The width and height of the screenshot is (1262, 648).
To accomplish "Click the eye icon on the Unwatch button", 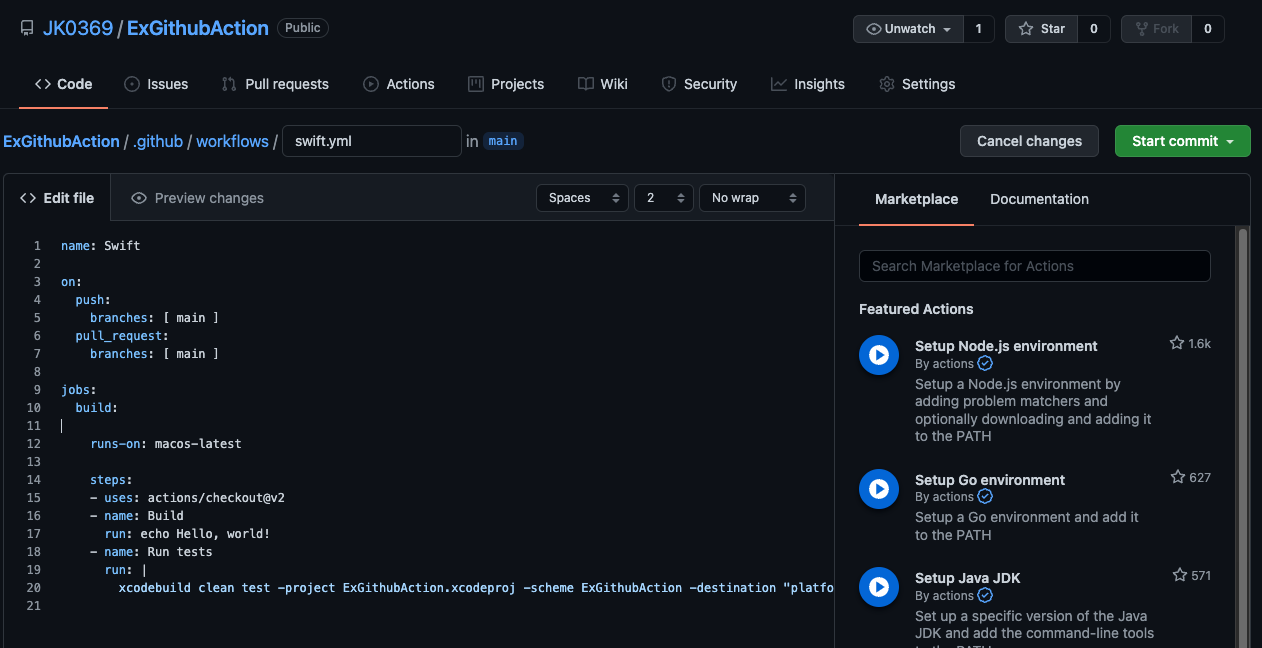I will (874, 29).
